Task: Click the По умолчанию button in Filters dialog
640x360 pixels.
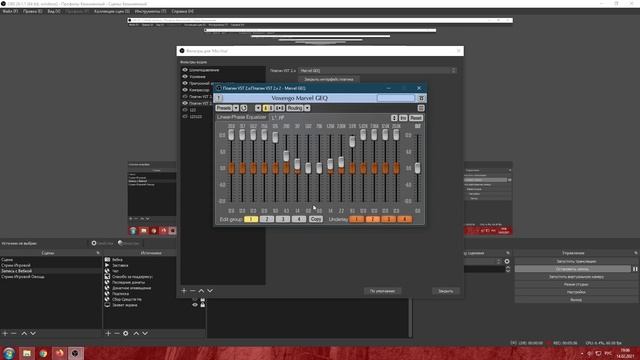Action: click(382, 291)
